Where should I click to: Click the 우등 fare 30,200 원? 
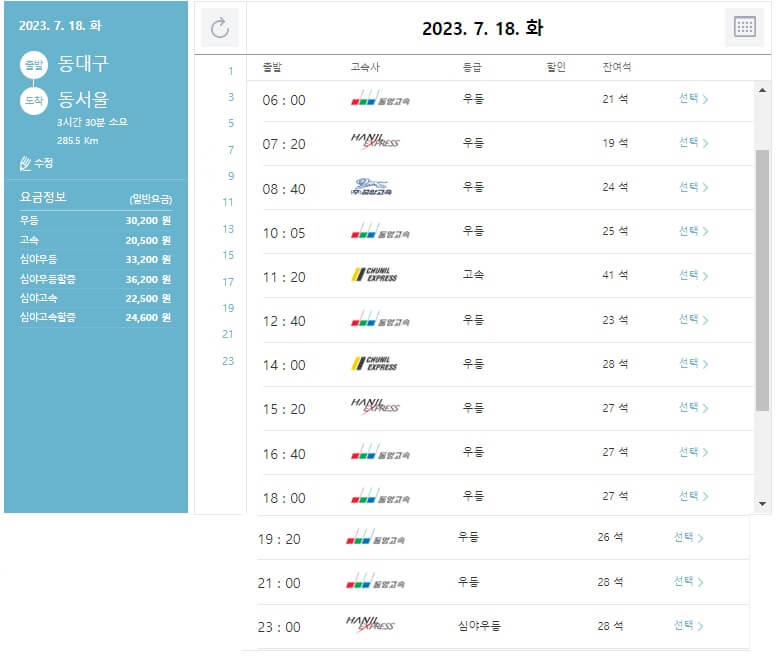95,220
